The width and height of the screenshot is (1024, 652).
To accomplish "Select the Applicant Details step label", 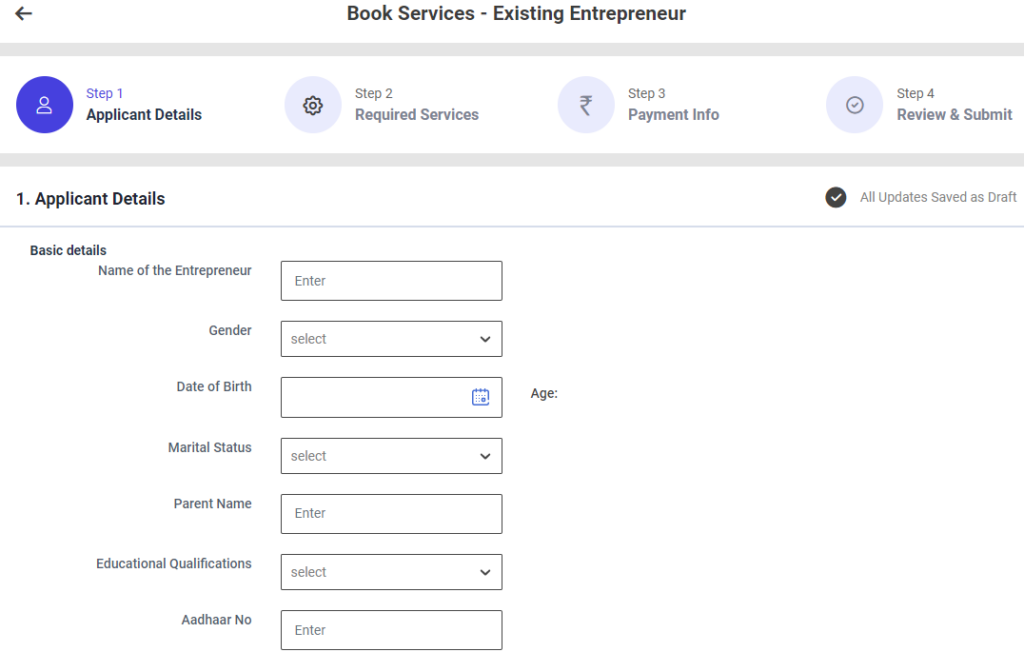I will coord(144,115).
